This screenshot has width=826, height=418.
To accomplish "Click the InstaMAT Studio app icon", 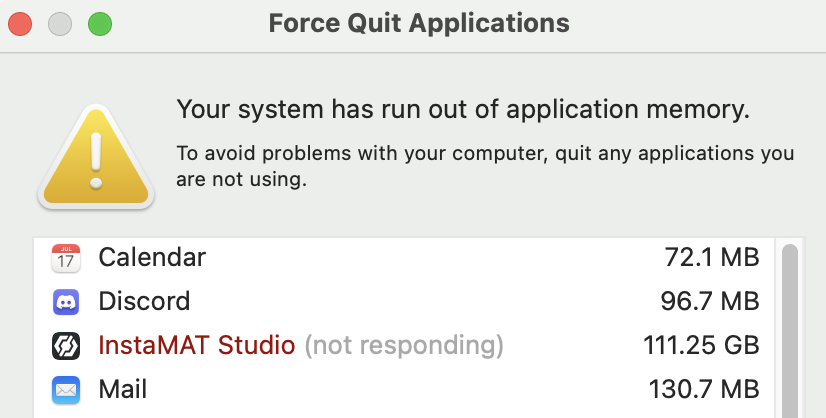I will coord(66,345).
